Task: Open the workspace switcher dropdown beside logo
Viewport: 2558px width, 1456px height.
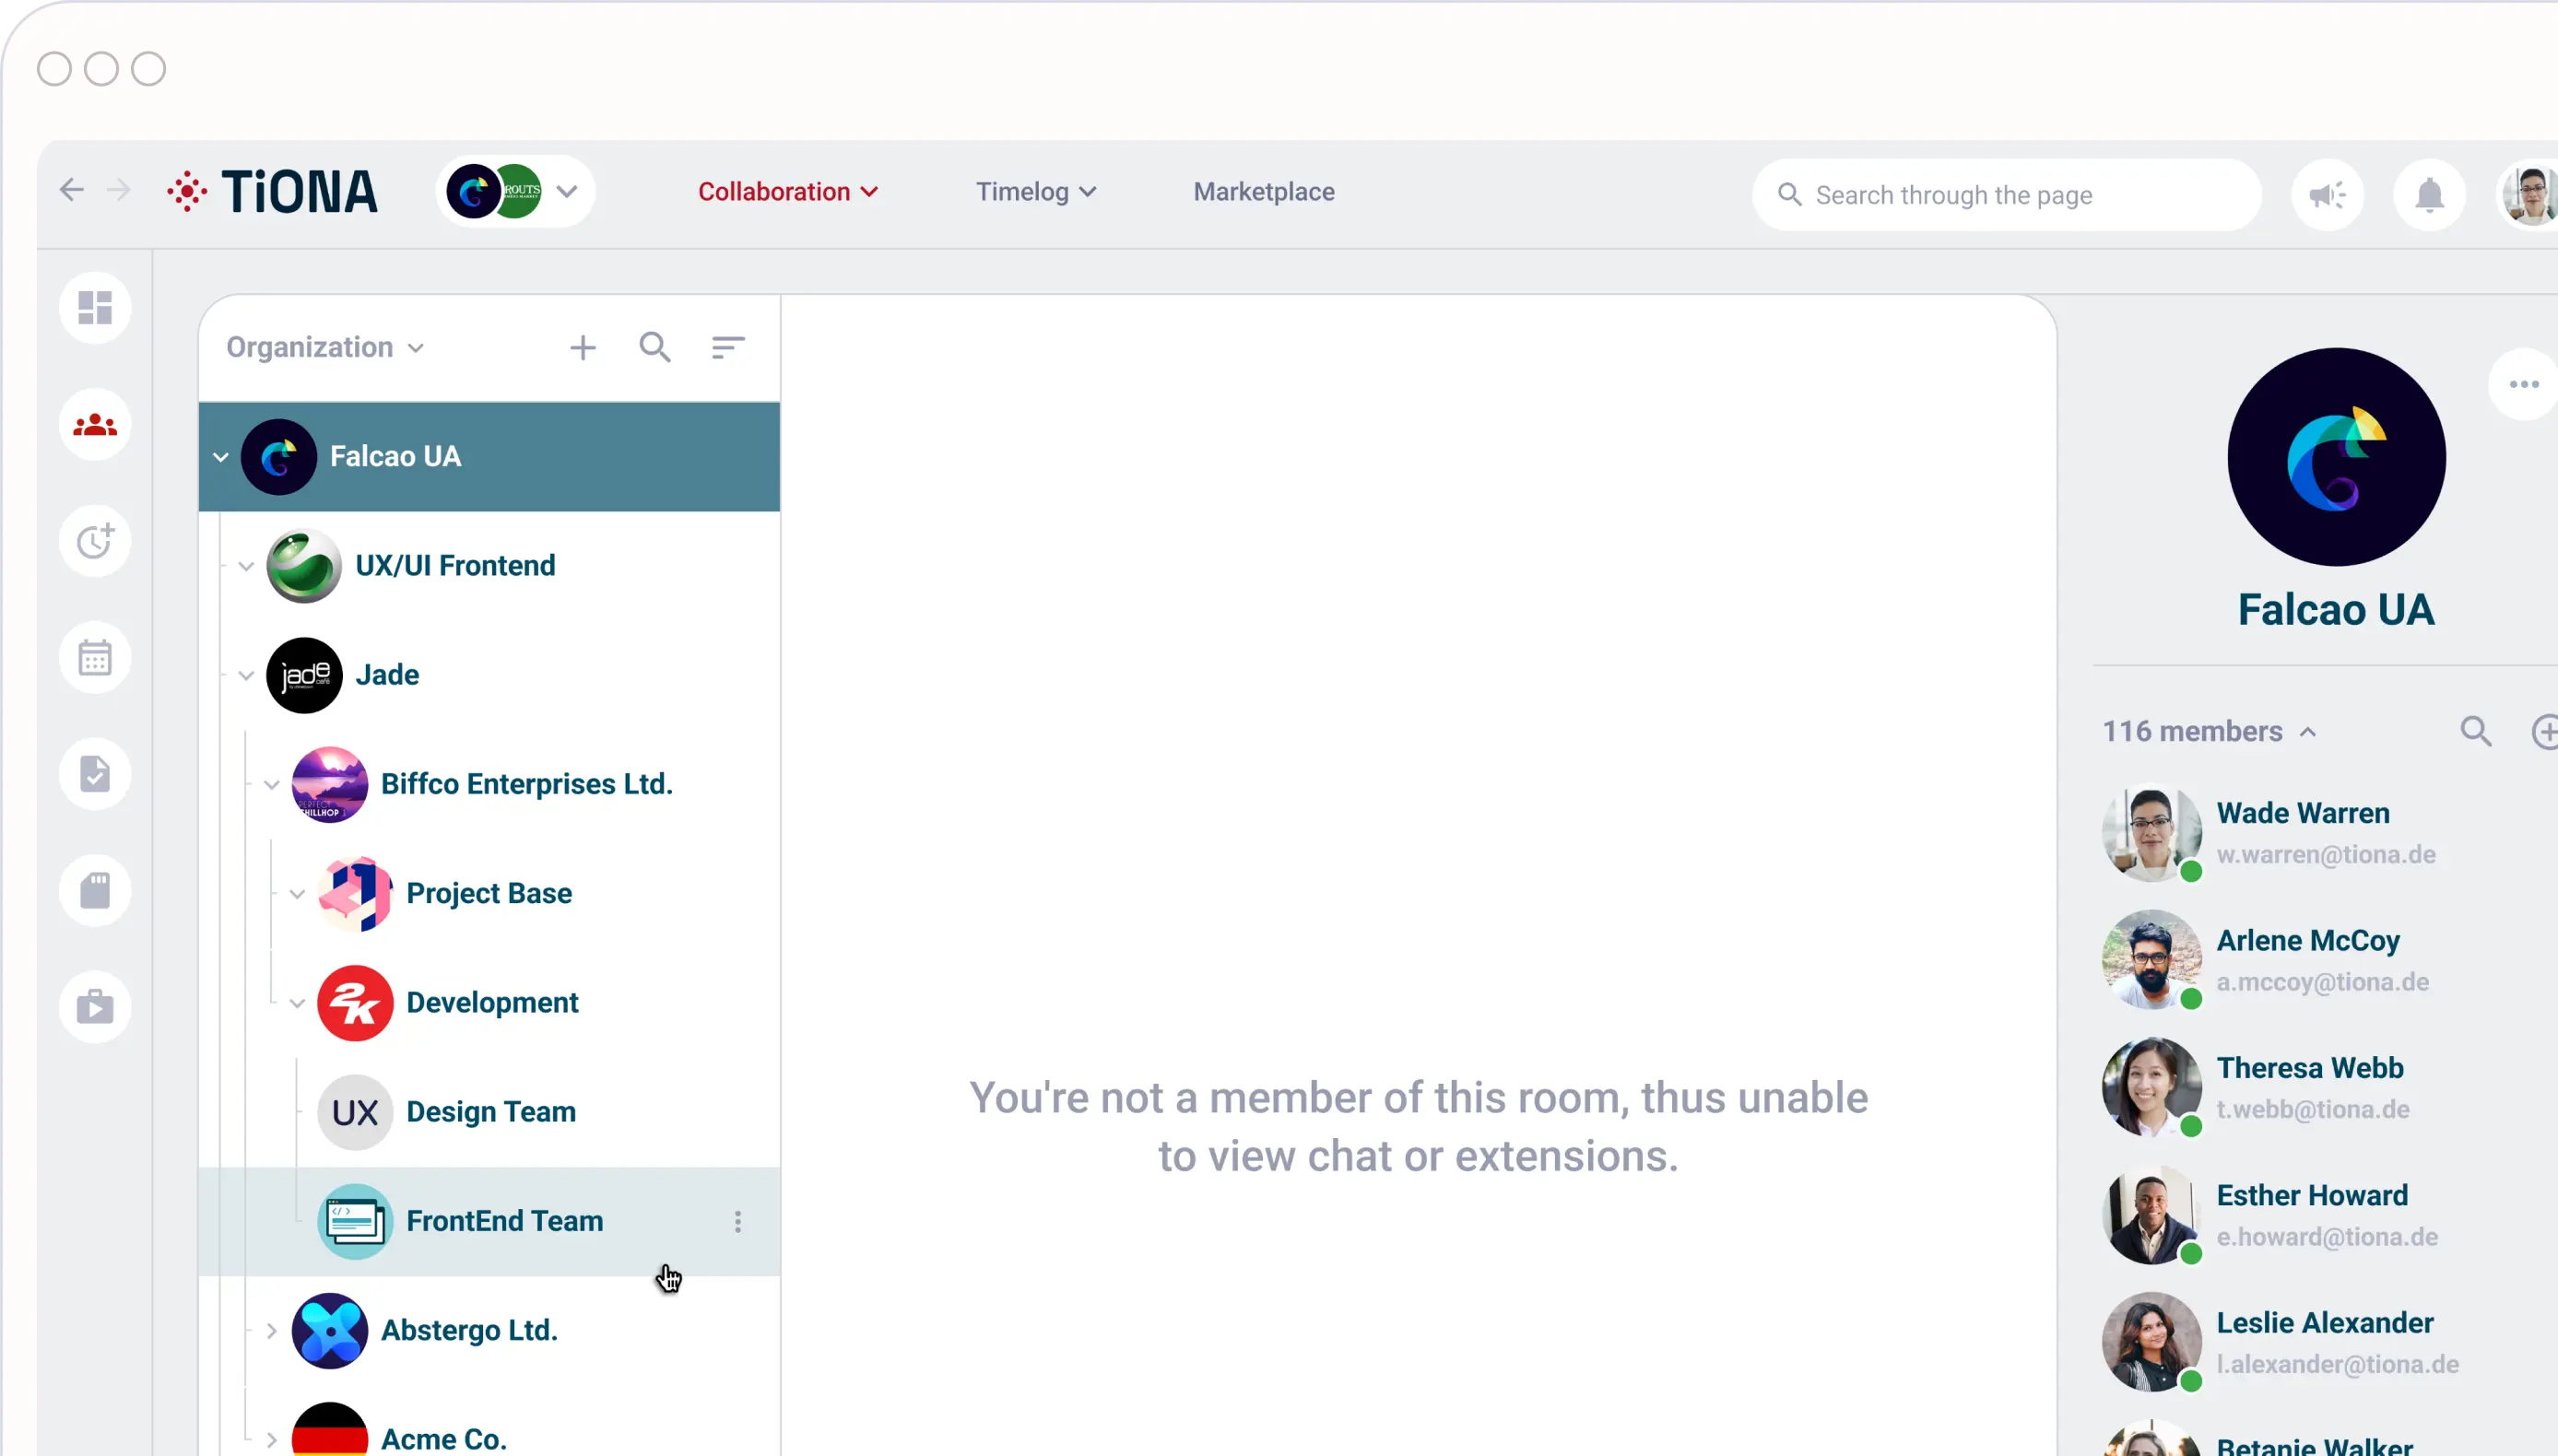Action: pos(567,192)
